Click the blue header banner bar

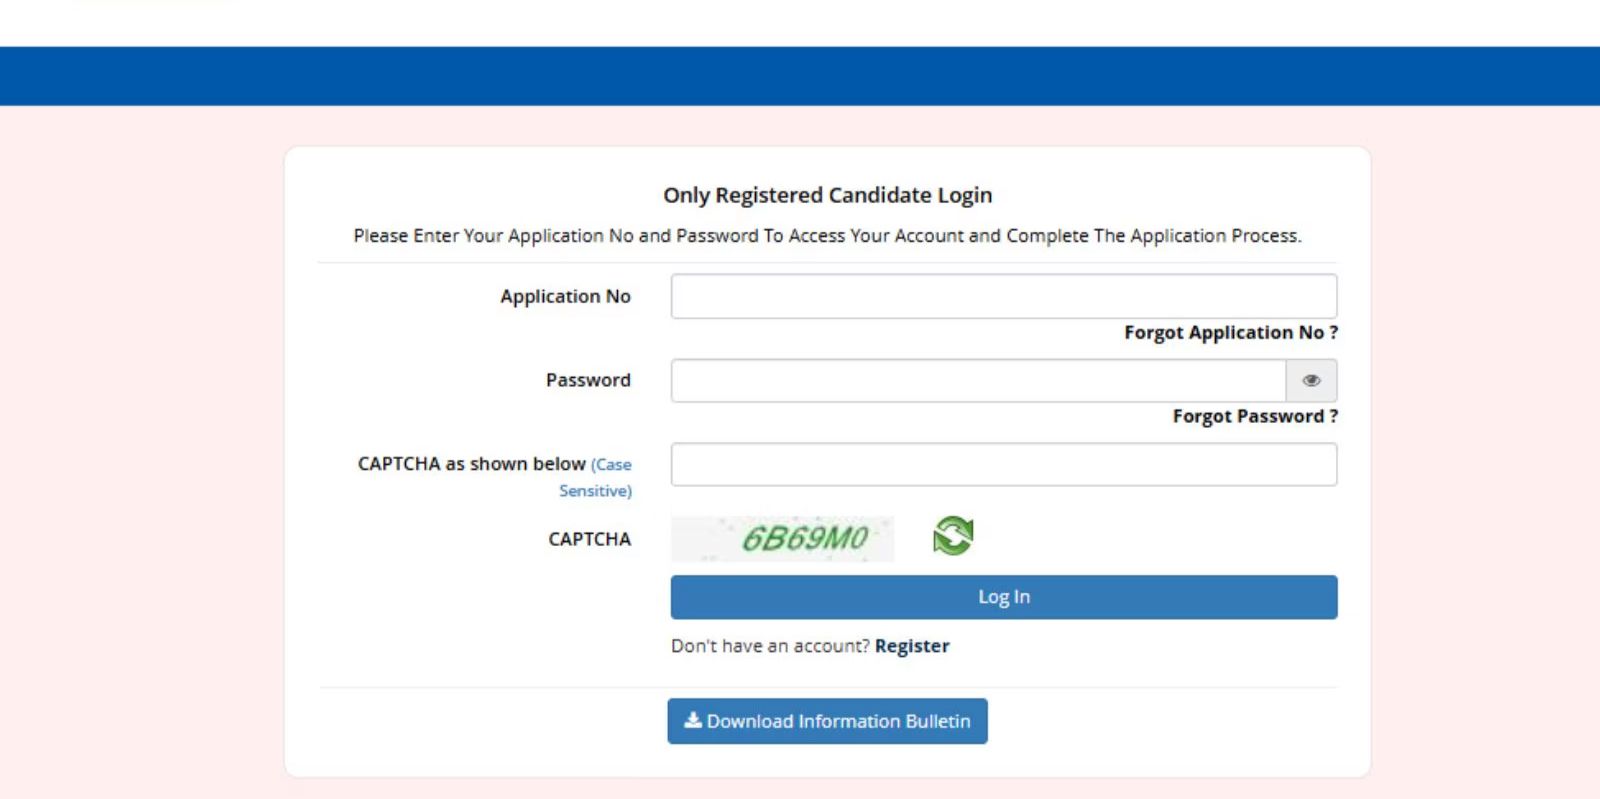[800, 76]
